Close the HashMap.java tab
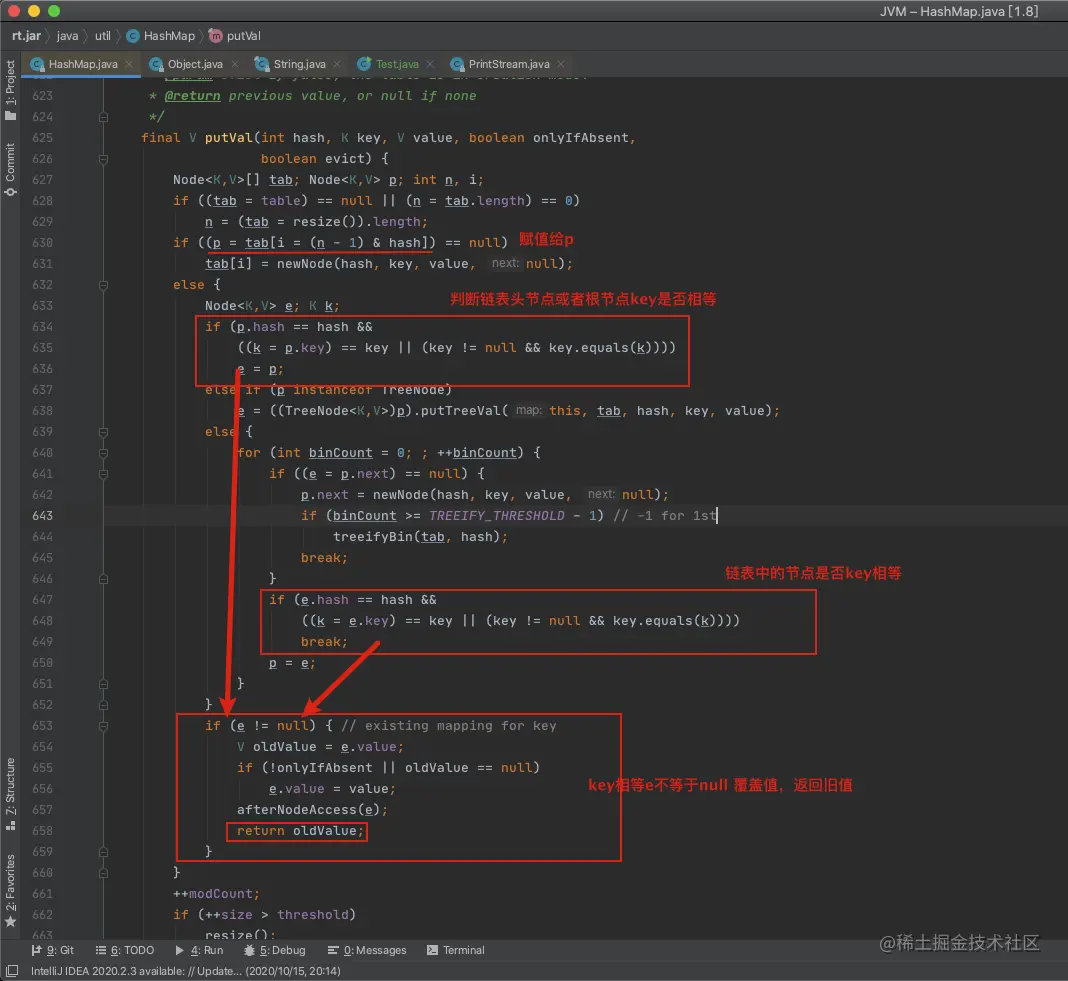 [129, 64]
